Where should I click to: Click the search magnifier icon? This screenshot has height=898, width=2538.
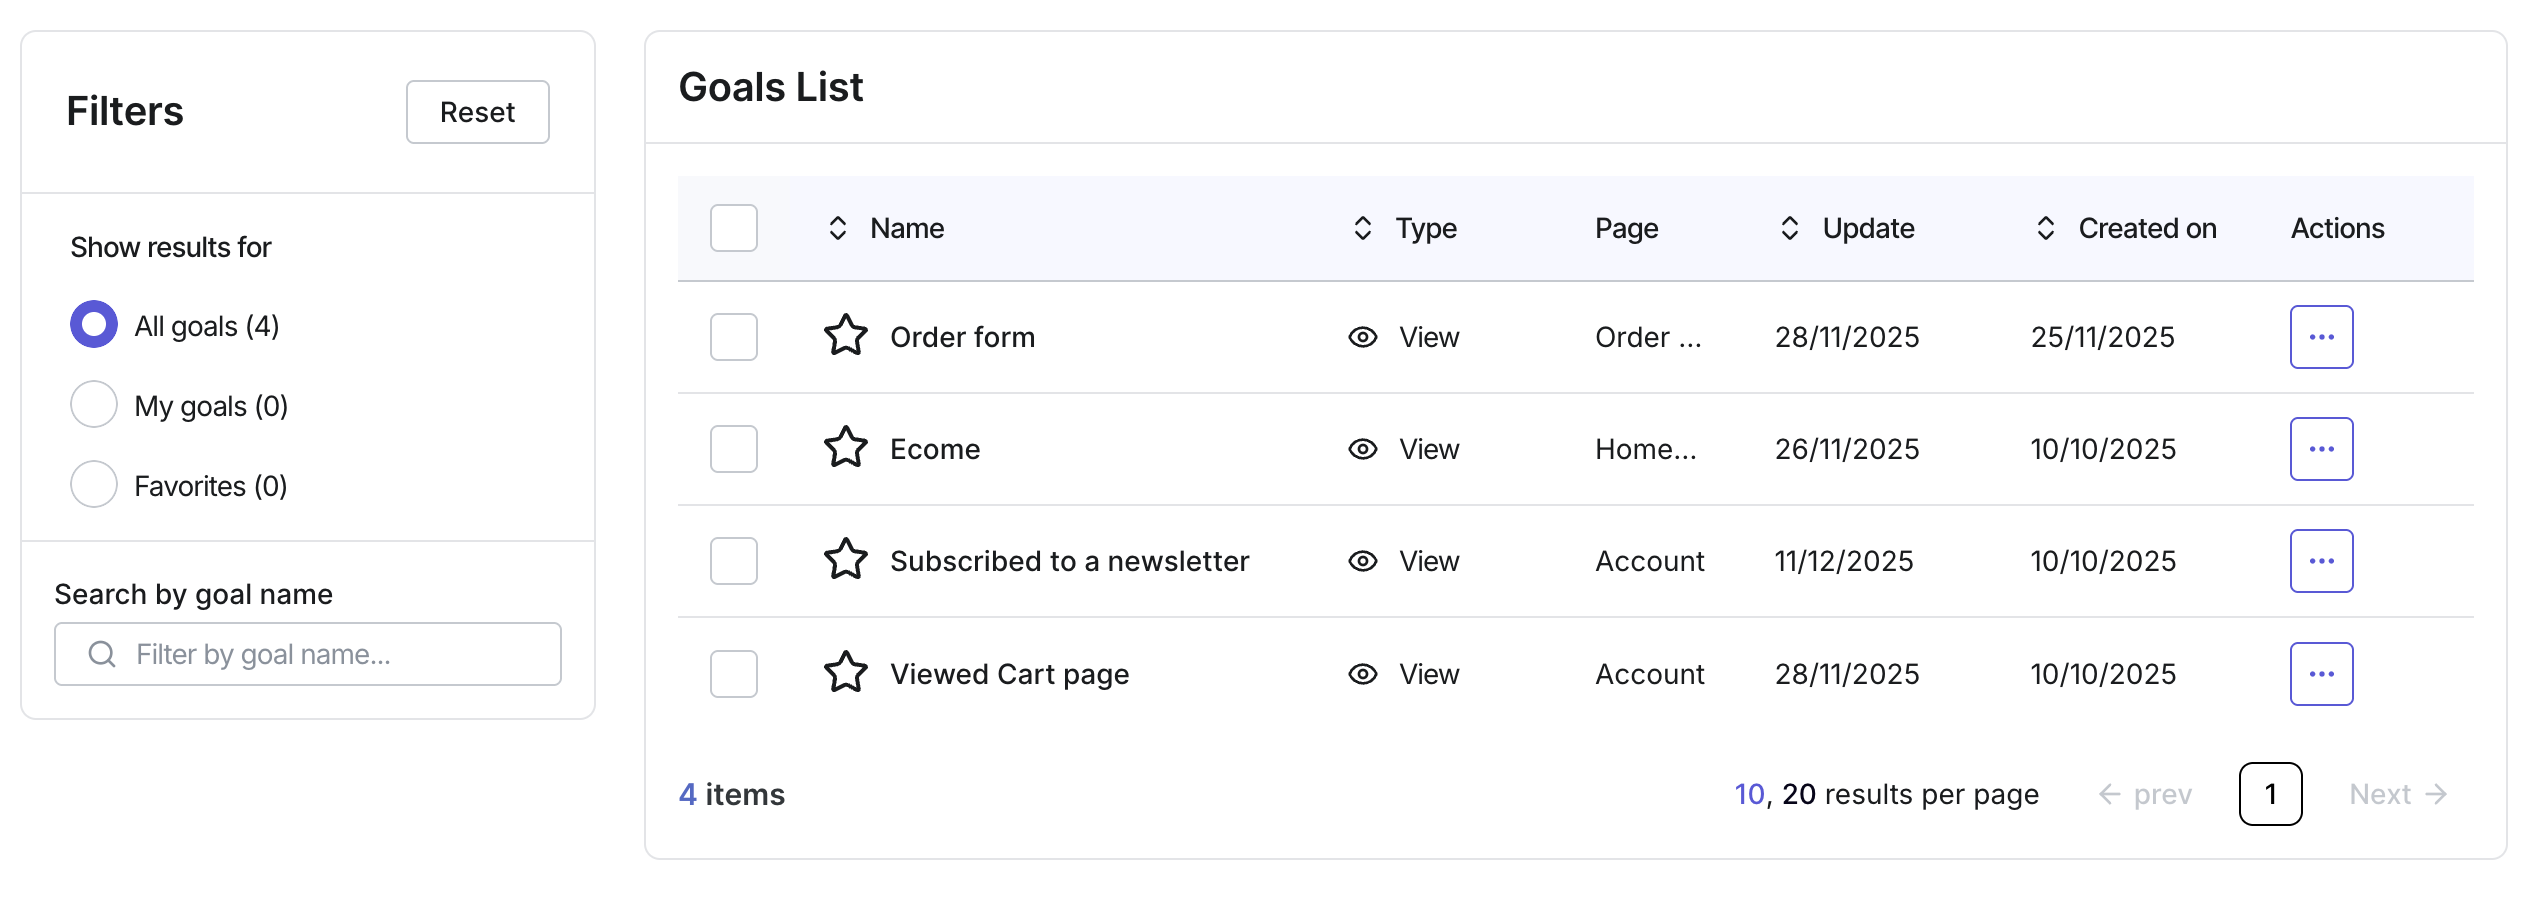coord(102,654)
